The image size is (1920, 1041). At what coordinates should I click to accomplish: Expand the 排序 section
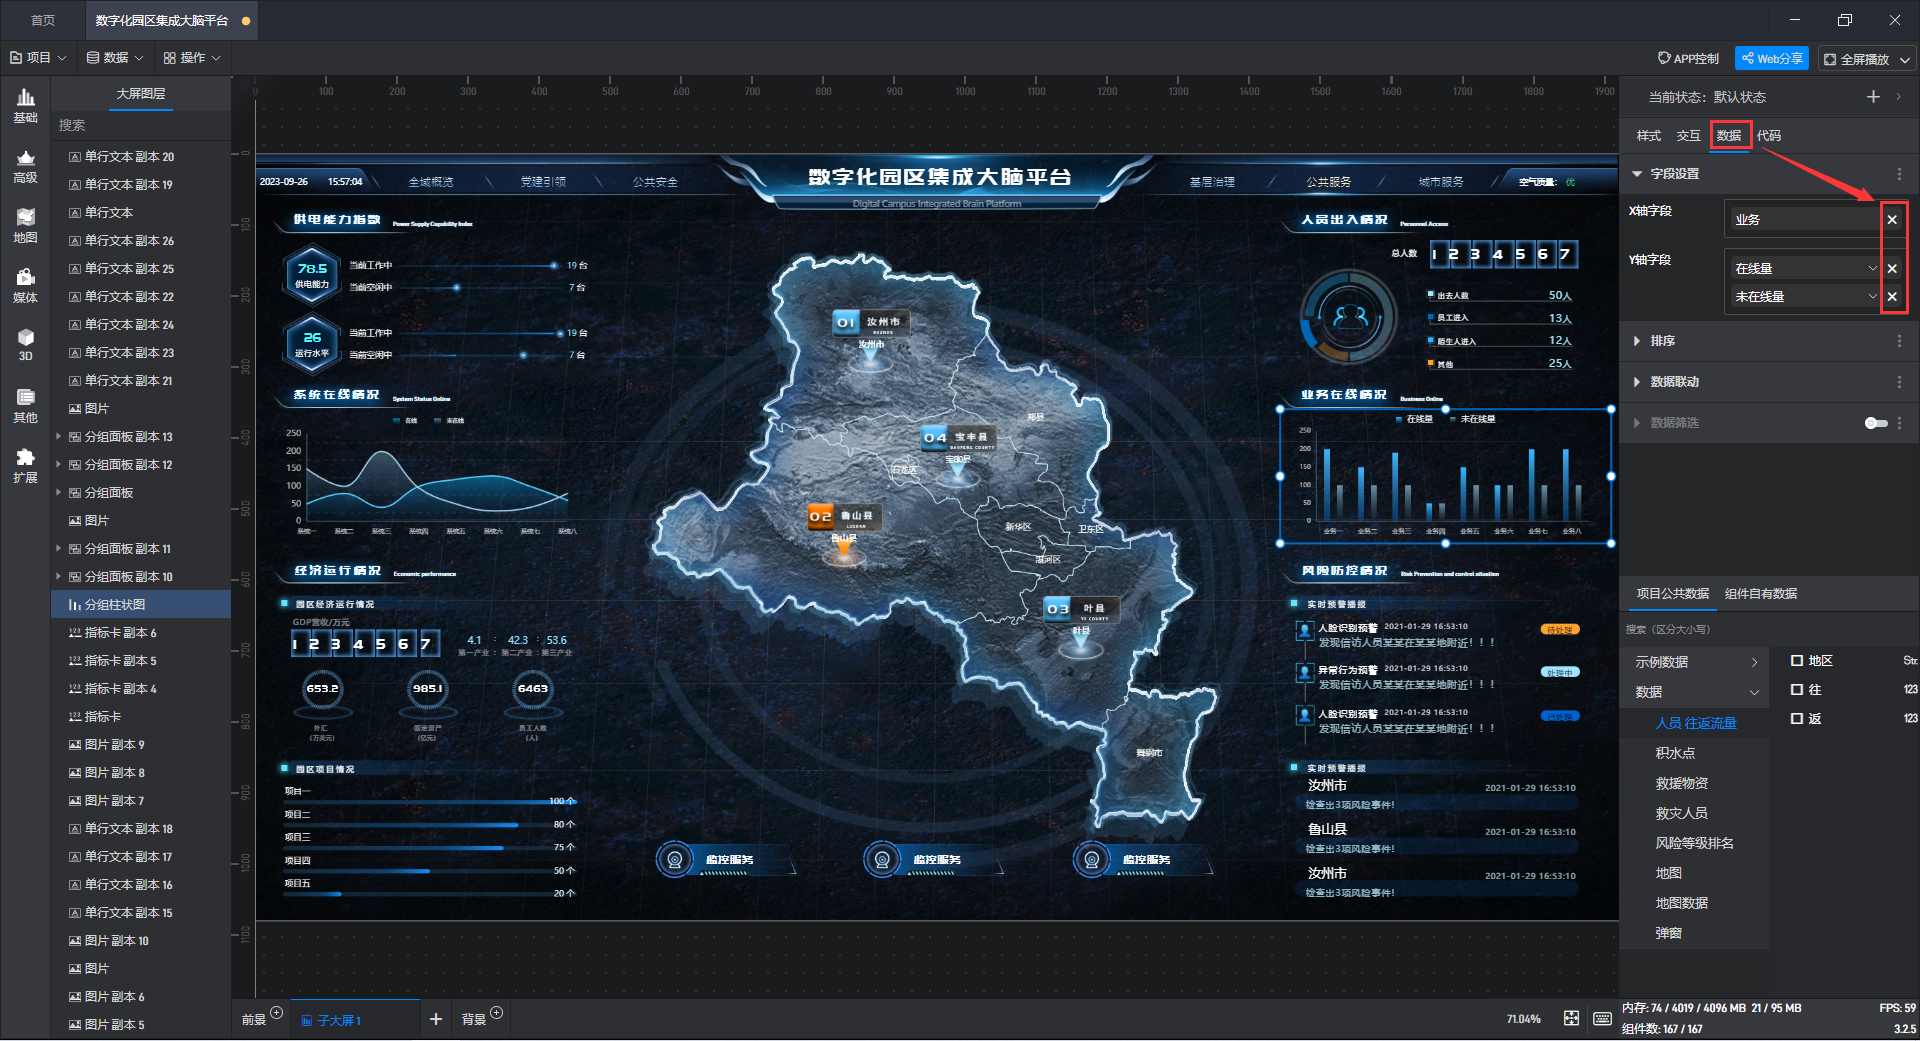[x=1637, y=341]
